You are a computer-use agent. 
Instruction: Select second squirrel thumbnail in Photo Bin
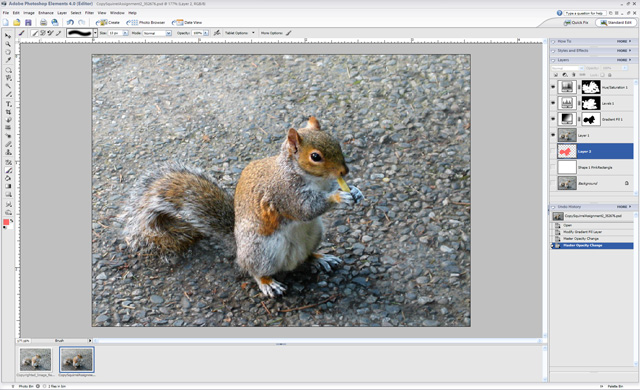pos(77,359)
